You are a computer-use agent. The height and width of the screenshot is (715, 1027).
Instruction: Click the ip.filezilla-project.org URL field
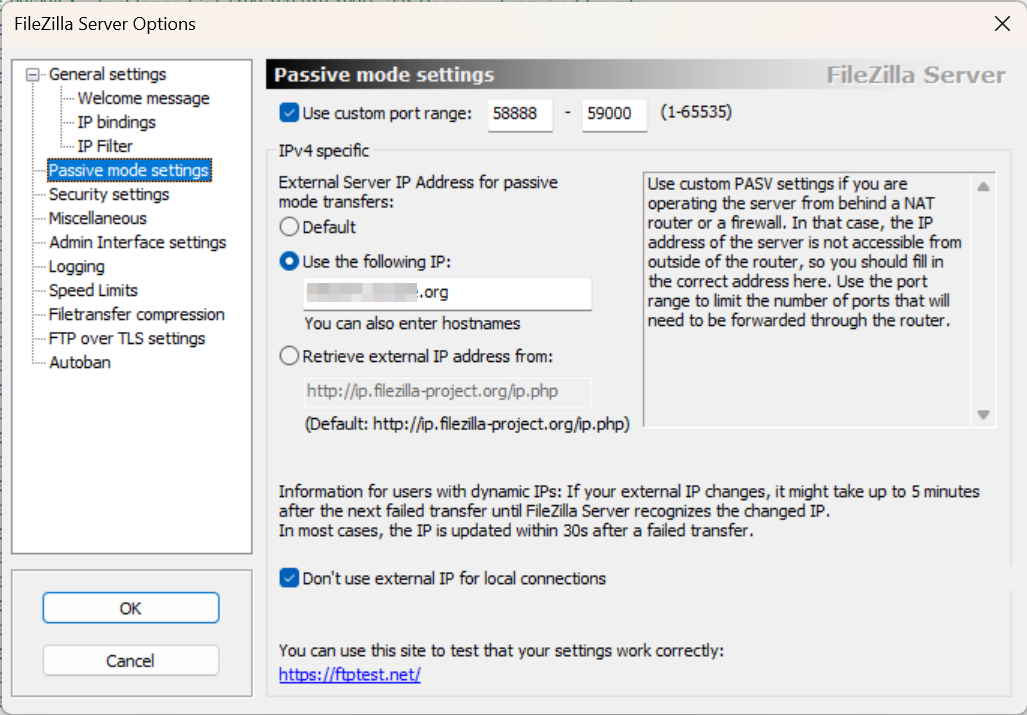(448, 392)
